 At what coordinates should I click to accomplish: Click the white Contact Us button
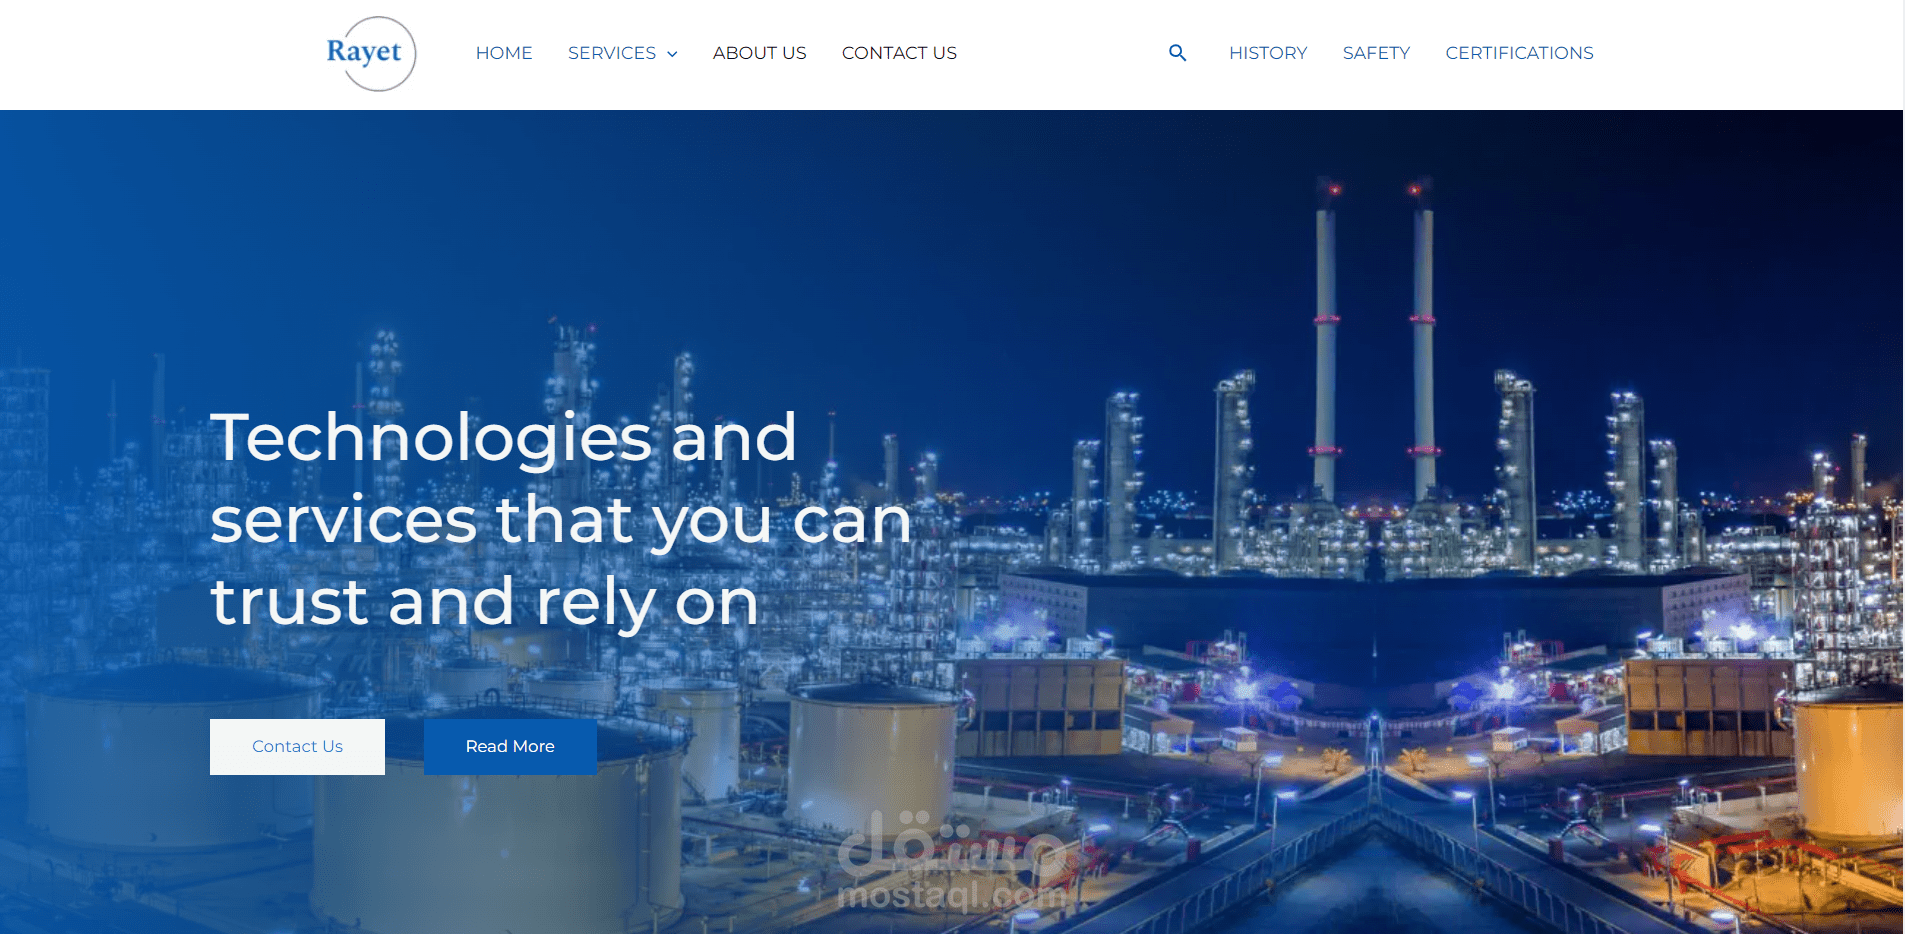[297, 747]
